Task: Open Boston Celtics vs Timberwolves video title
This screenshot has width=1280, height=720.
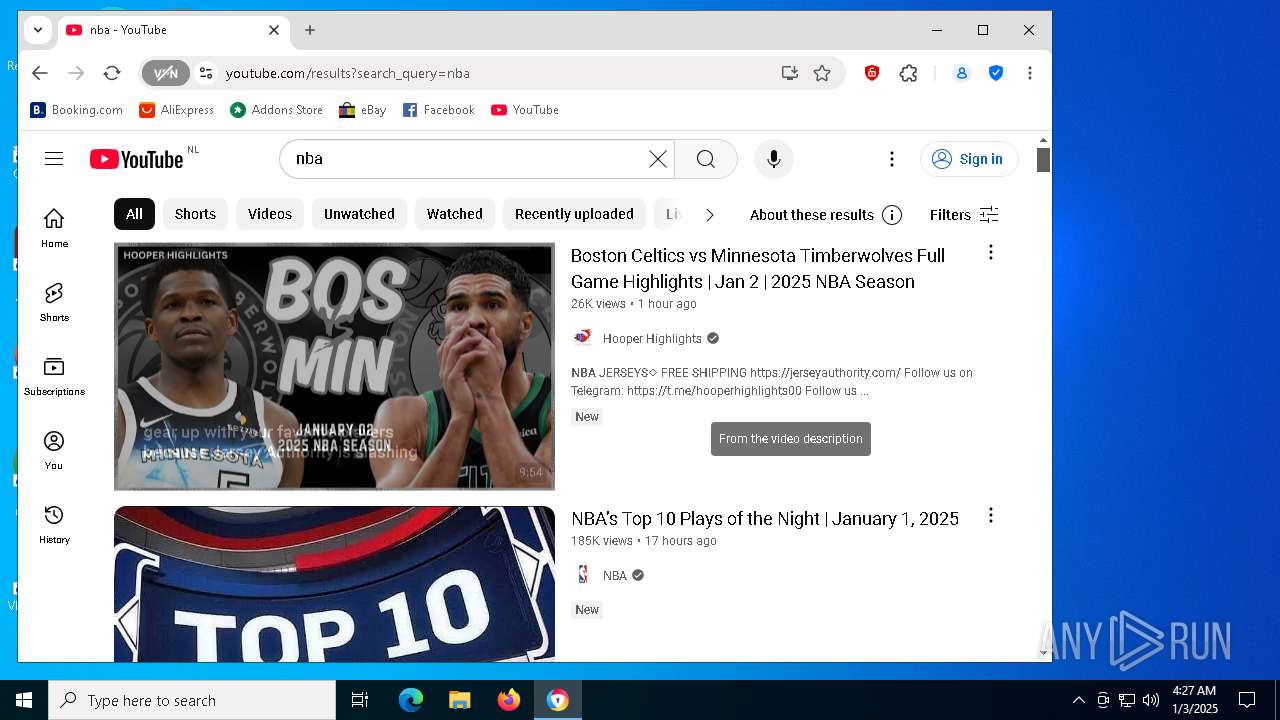Action: (x=758, y=268)
